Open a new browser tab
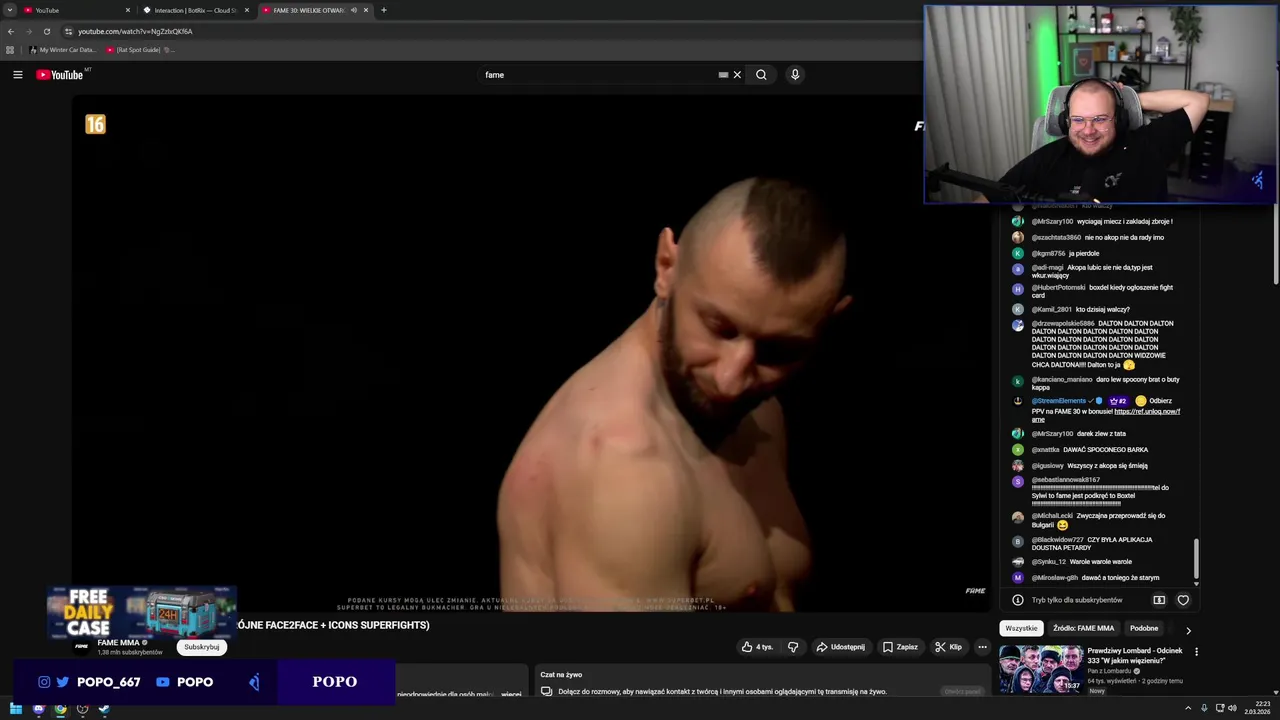 point(384,10)
